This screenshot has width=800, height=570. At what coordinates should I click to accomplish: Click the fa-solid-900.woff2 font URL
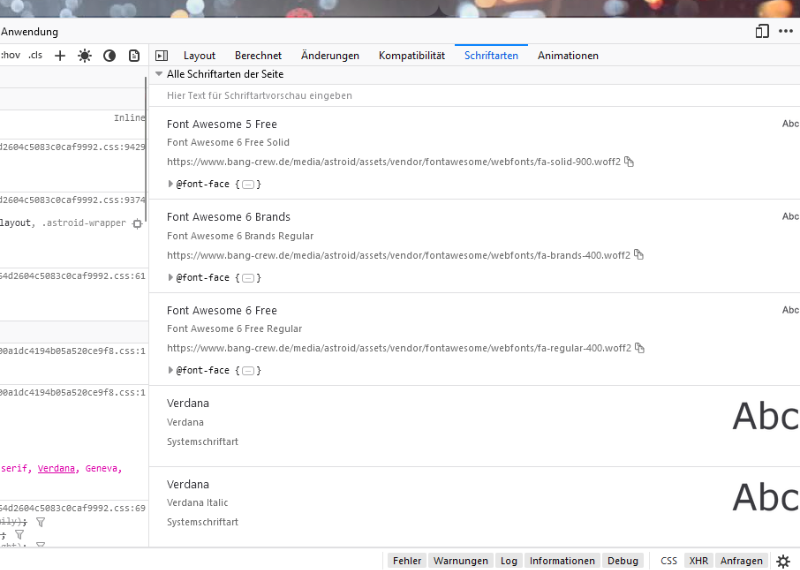tap(393, 162)
